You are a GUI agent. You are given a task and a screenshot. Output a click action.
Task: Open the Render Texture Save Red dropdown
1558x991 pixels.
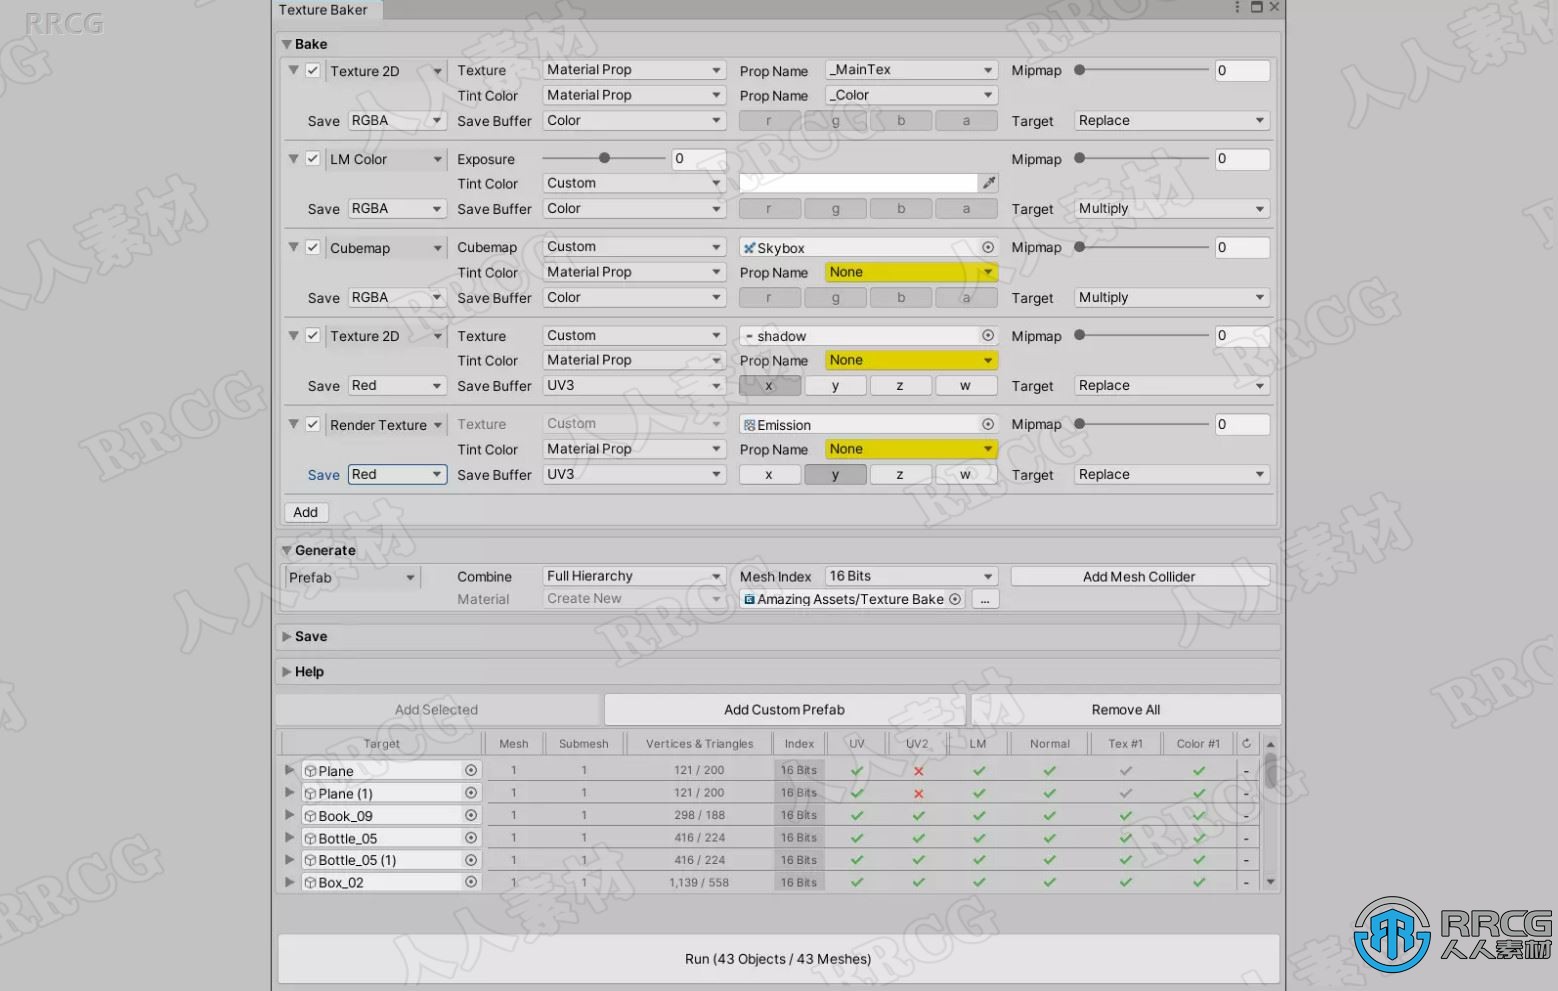click(397, 474)
